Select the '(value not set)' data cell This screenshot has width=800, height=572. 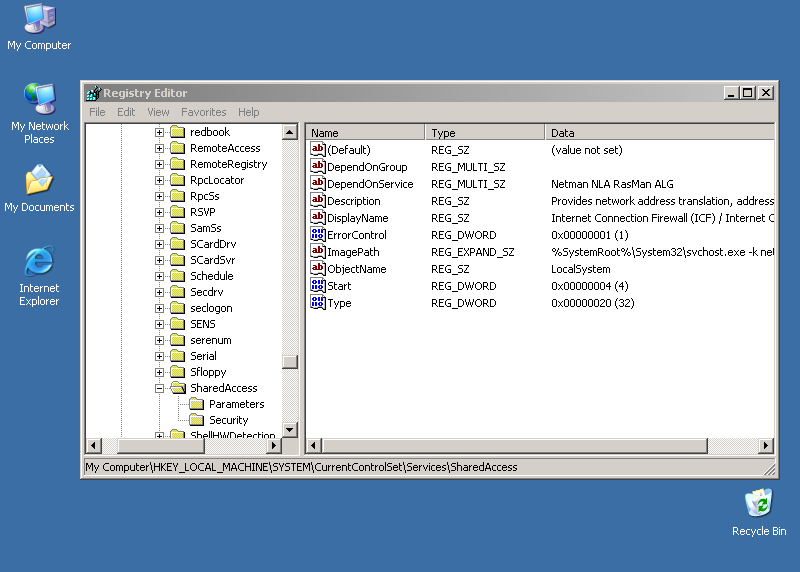click(587, 150)
